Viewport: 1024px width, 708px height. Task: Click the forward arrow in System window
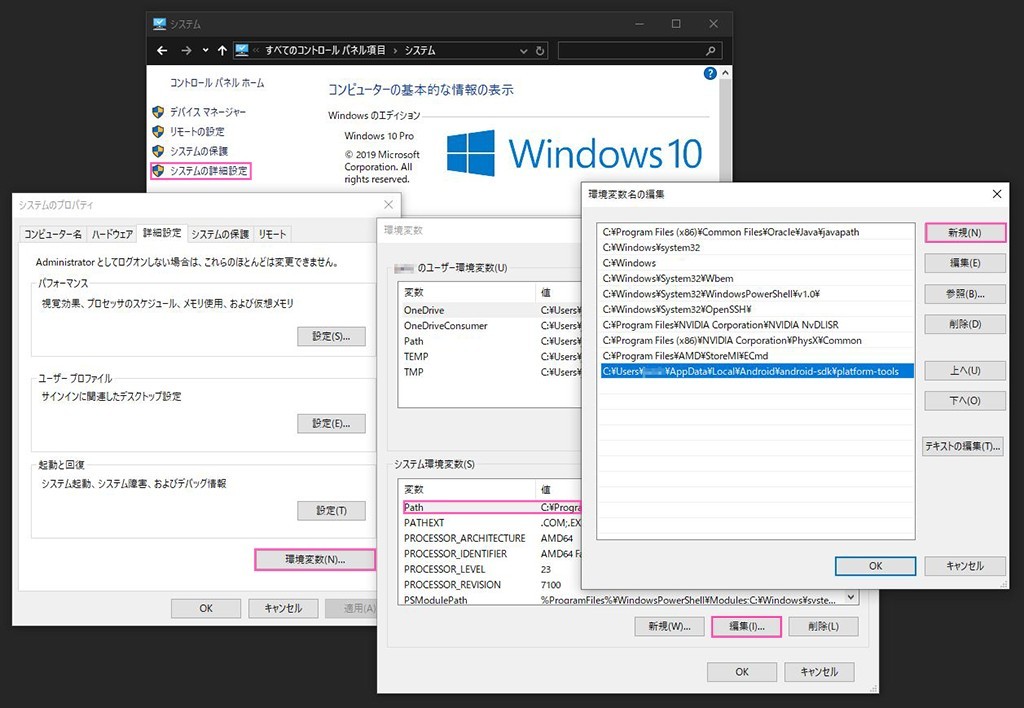point(186,50)
